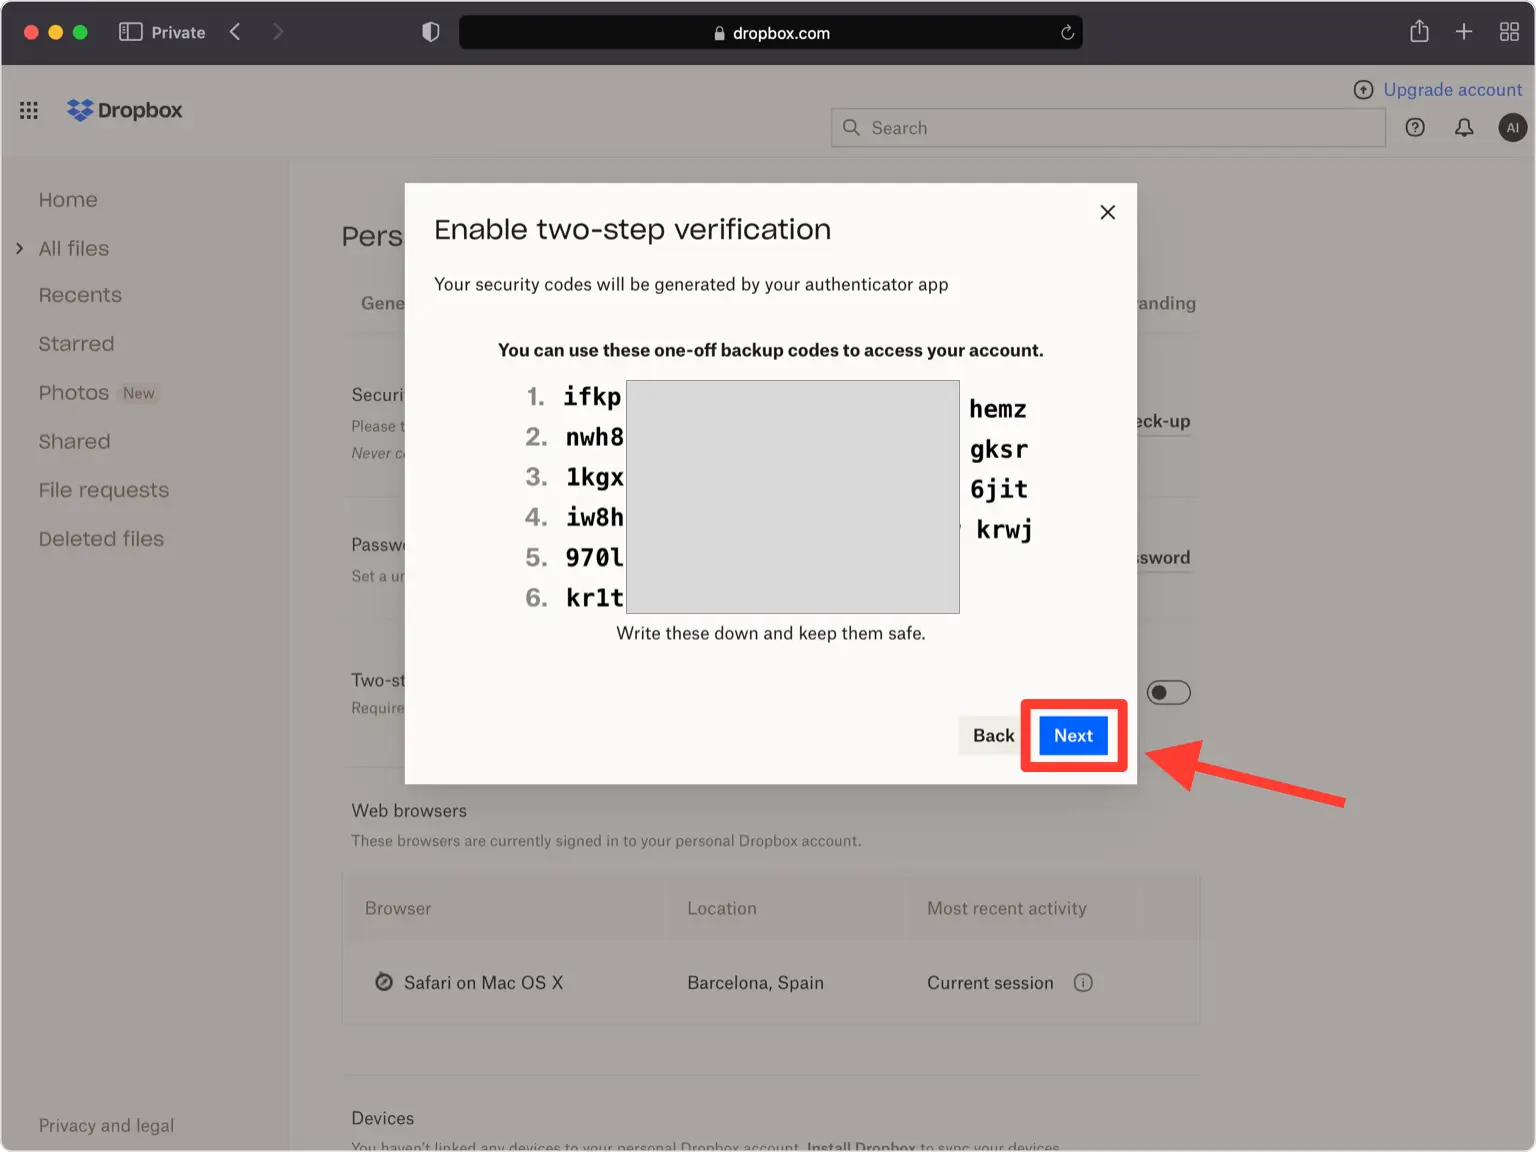Close the two-step verification dialog
Viewport: 1536px width, 1152px height.
pyautogui.click(x=1107, y=212)
